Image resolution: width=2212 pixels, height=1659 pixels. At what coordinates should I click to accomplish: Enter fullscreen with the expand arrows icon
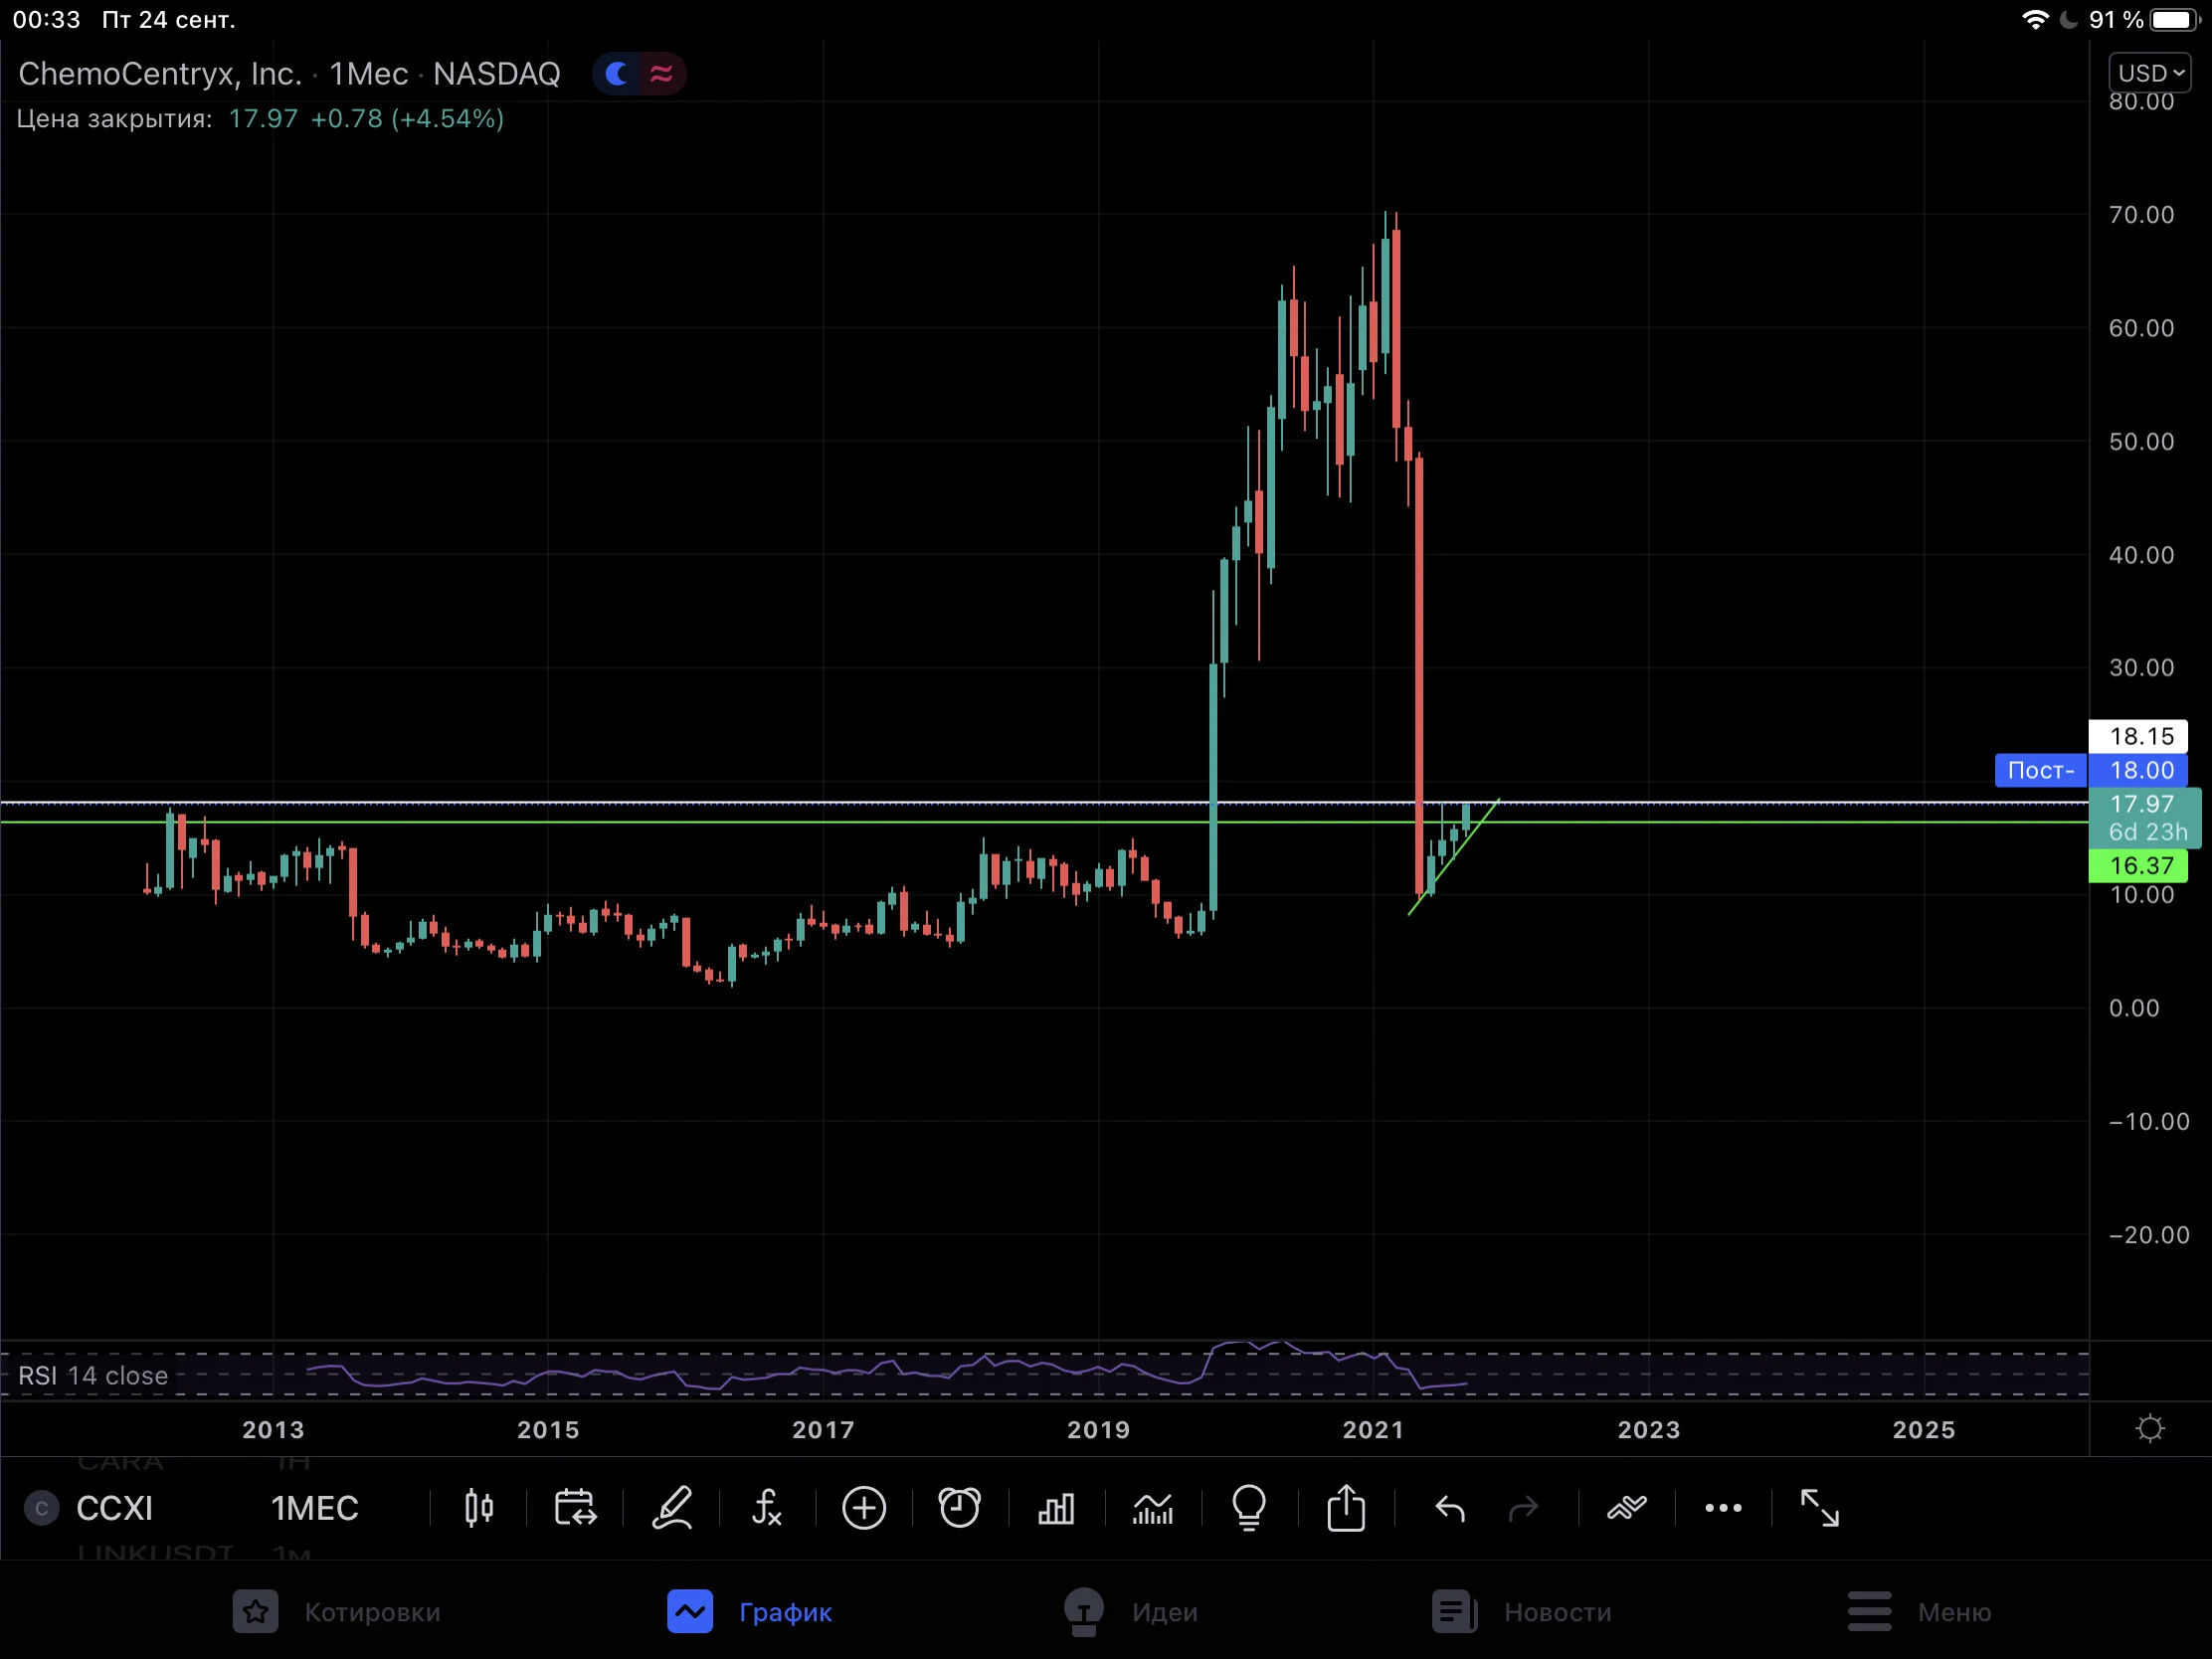(1820, 1508)
